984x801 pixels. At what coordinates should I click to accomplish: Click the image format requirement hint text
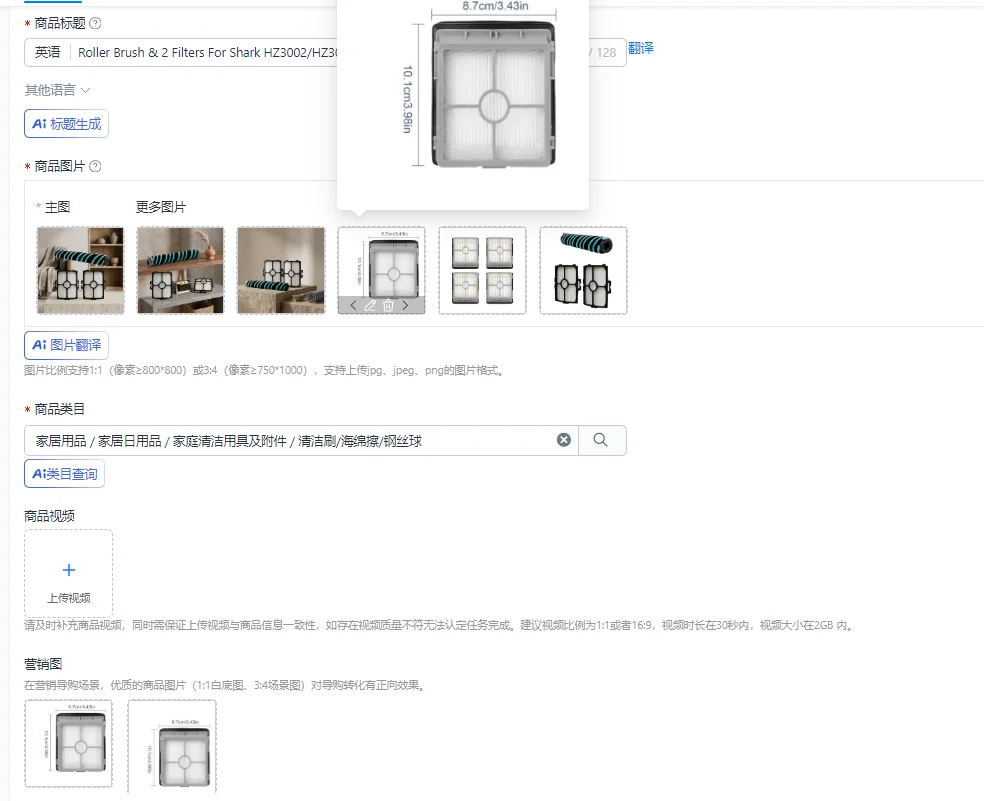pyautogui.click(x=264, y=370)
